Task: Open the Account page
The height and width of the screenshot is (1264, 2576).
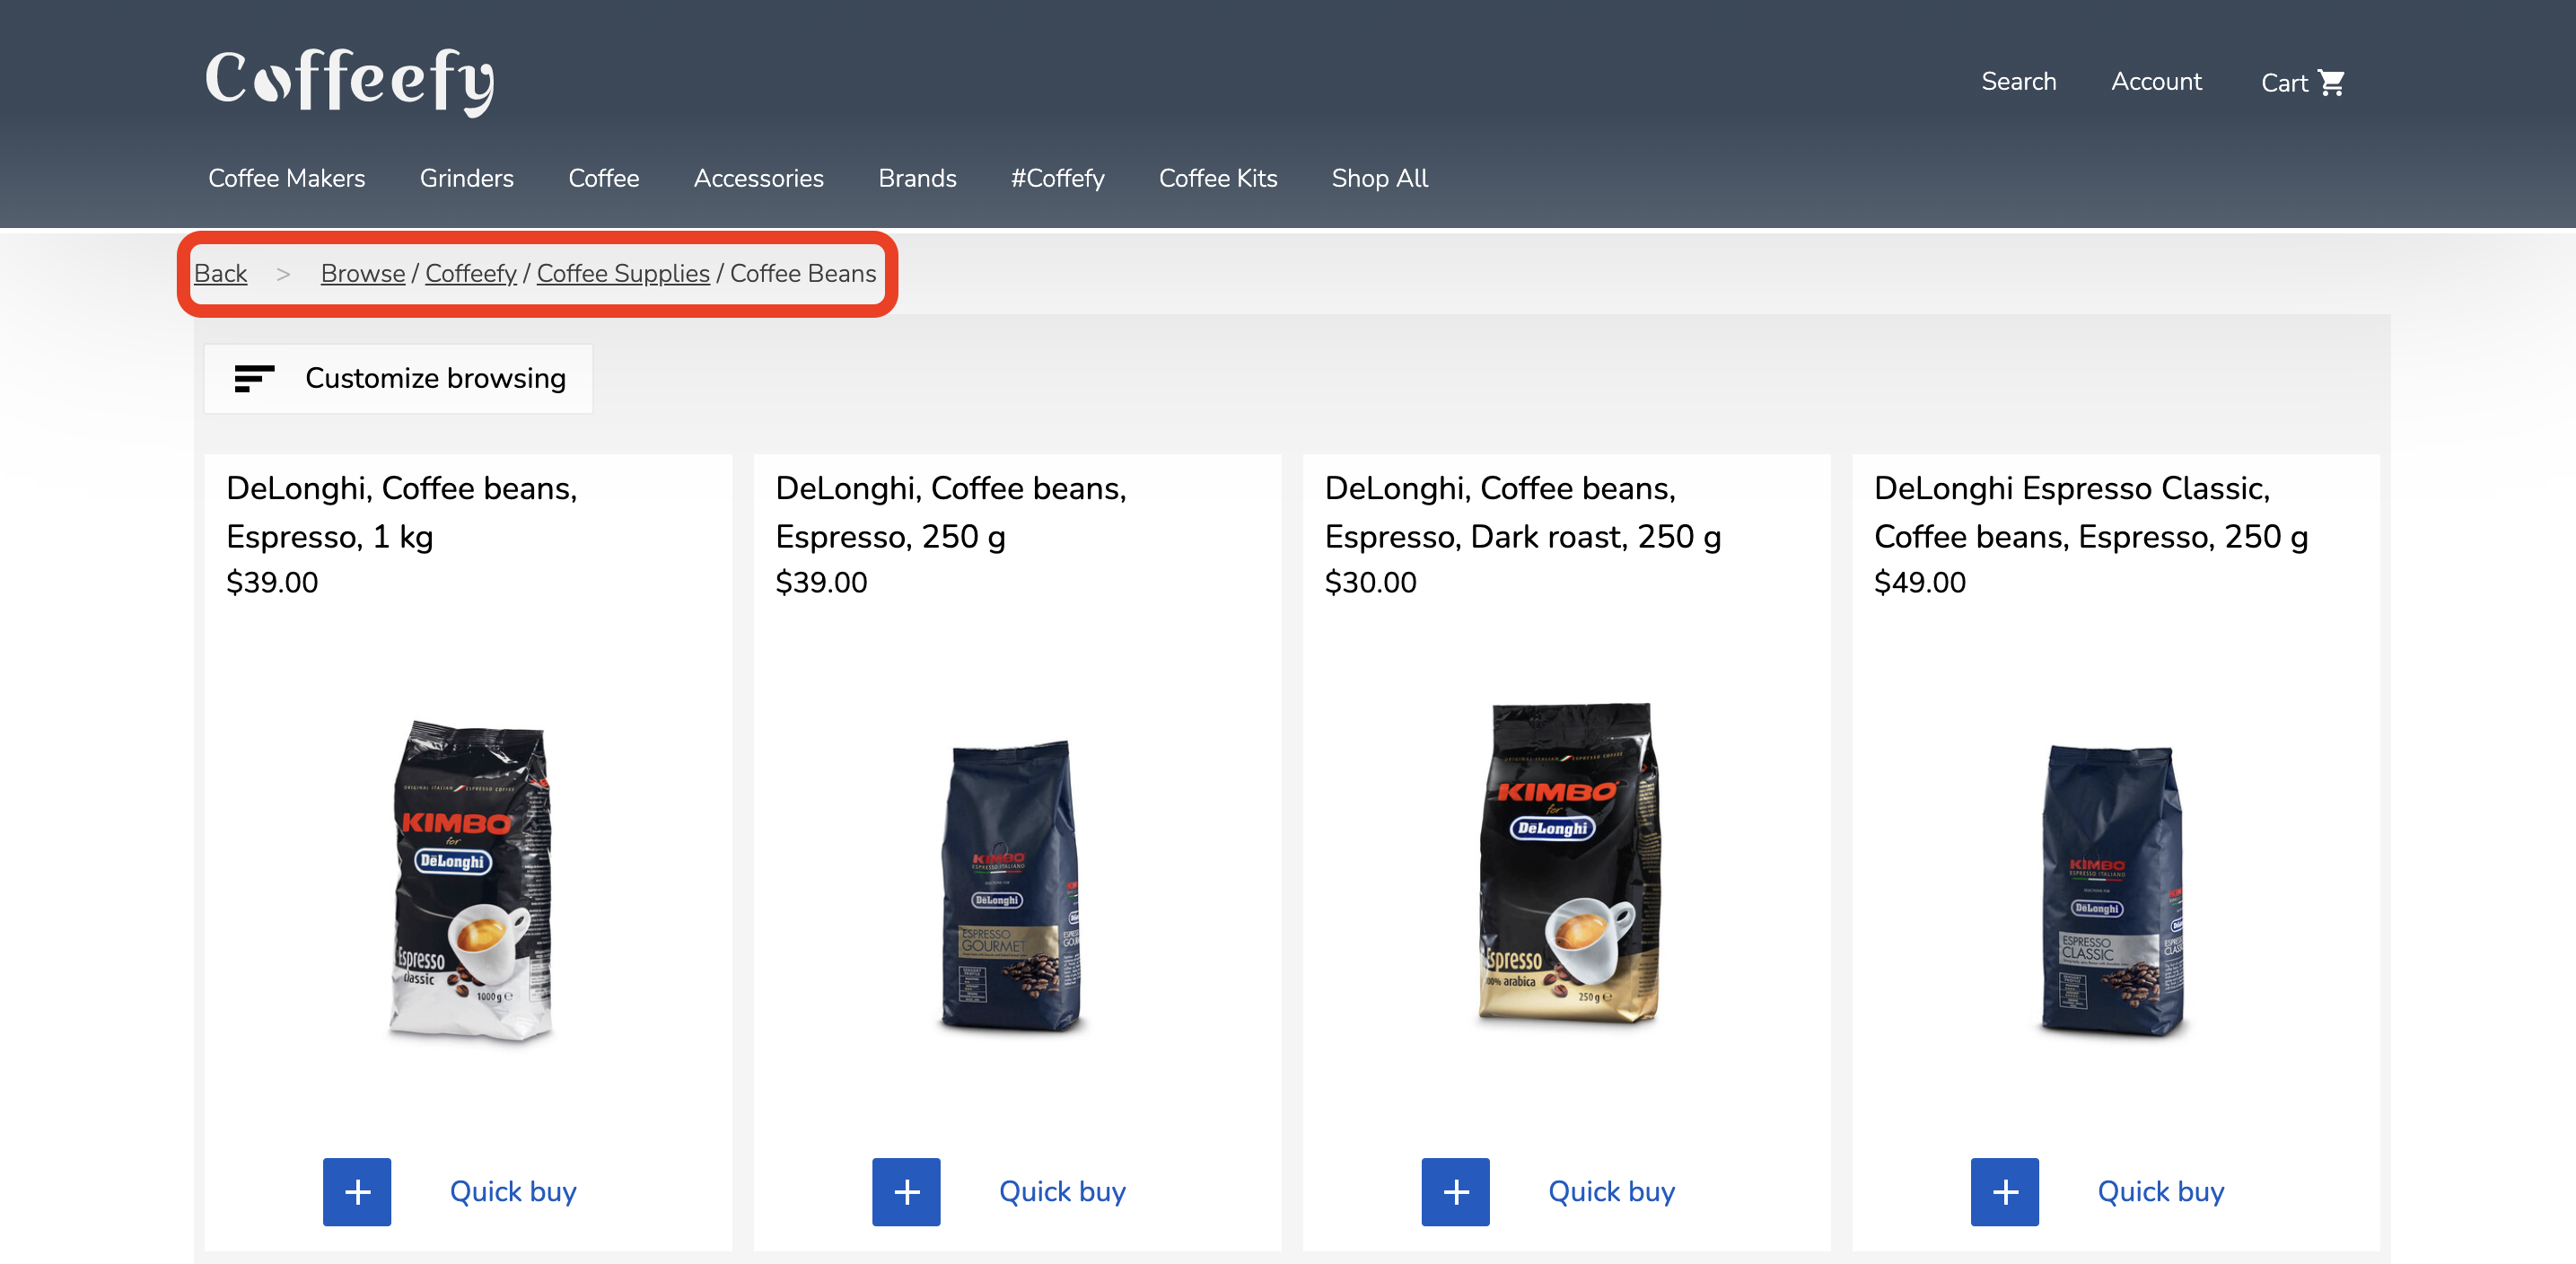Action: [x=2156, y=82]
